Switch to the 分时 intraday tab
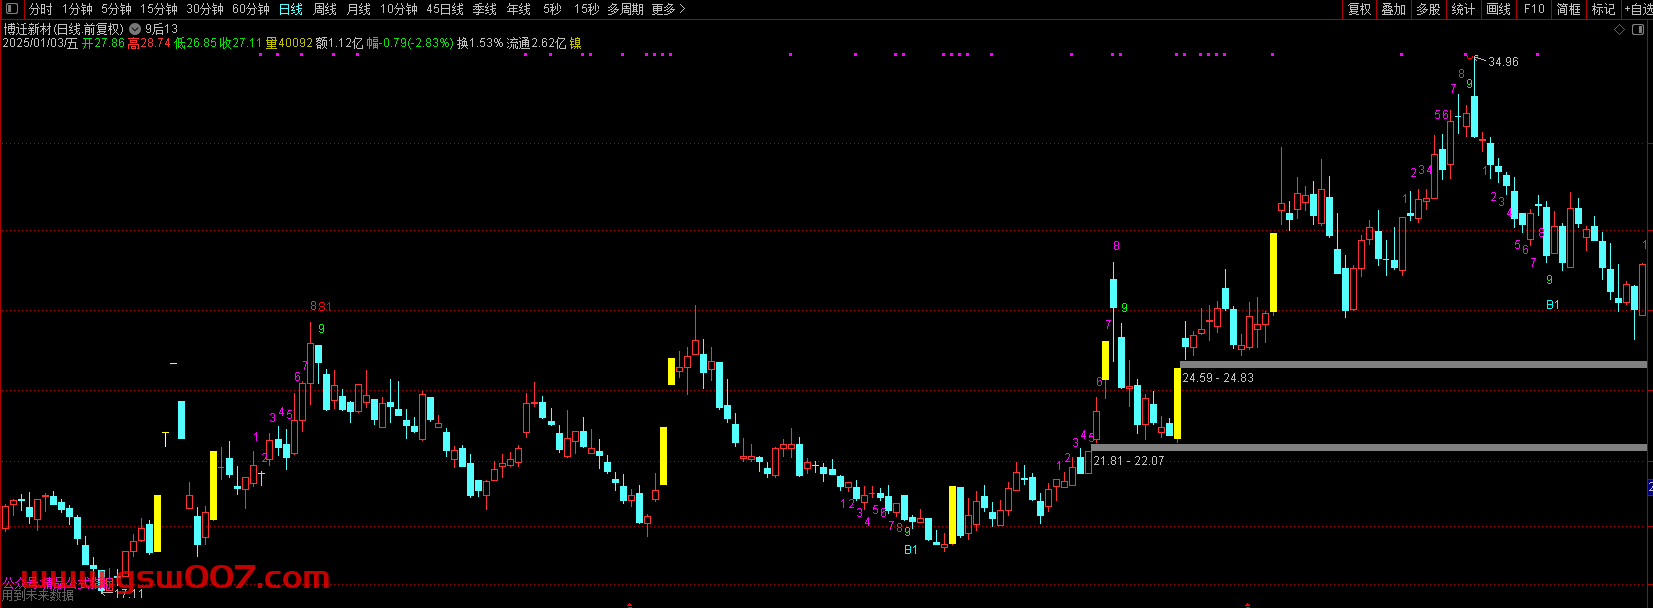Image resolution: width=1653 pixels, height=608 pixels. pyautogui.click(x=41, y=9)
